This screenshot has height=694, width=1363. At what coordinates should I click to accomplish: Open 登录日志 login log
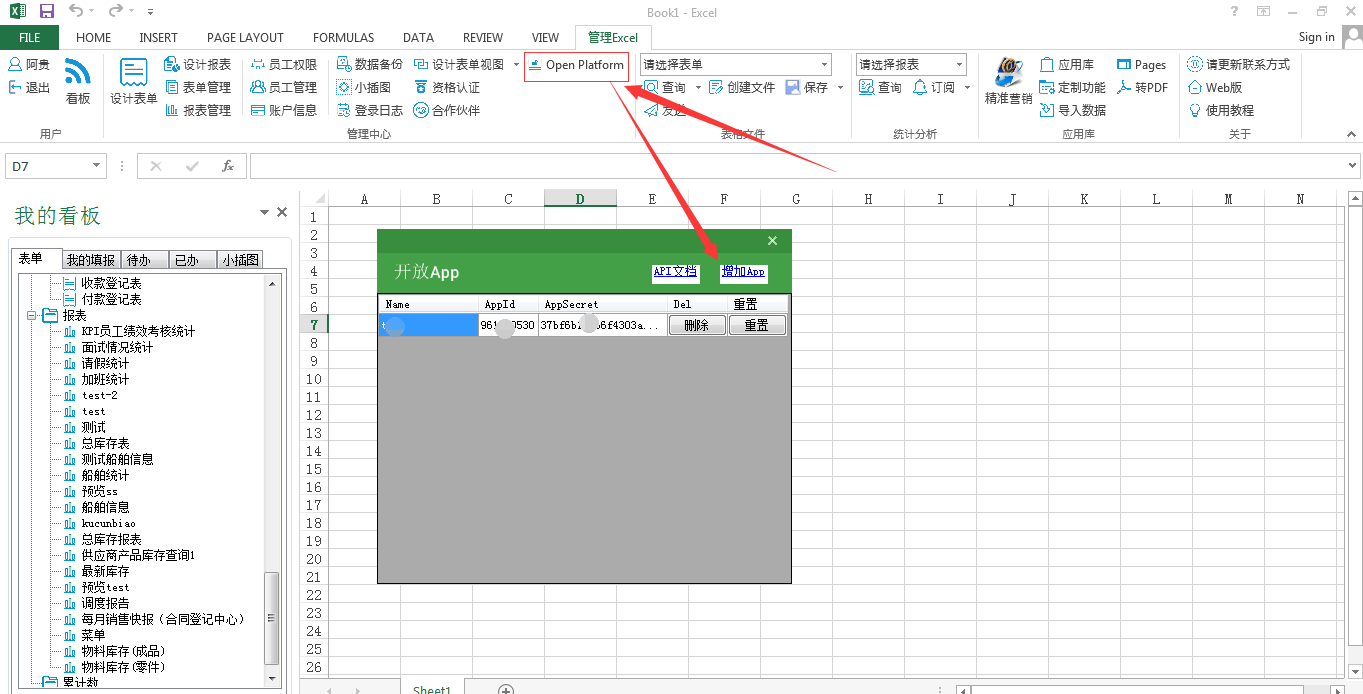pyautogui.click(x=370, y=110)
